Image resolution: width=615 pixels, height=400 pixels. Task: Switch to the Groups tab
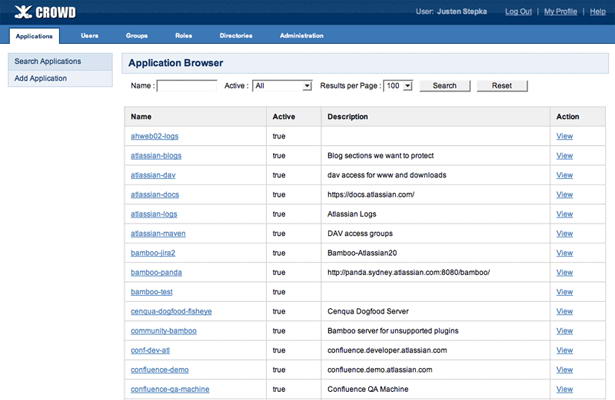pyautogui.click(x=137, y=36)
